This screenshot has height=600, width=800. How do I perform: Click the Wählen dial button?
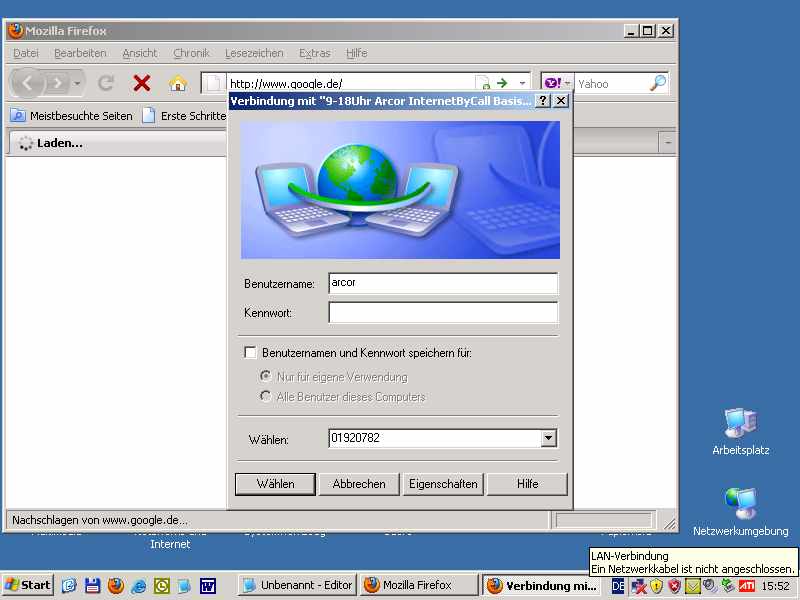276,484
